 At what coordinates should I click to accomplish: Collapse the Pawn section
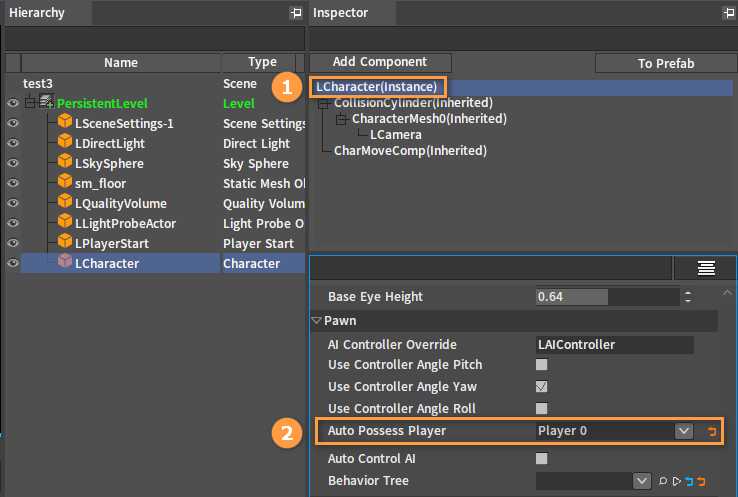tap(317, 321)
